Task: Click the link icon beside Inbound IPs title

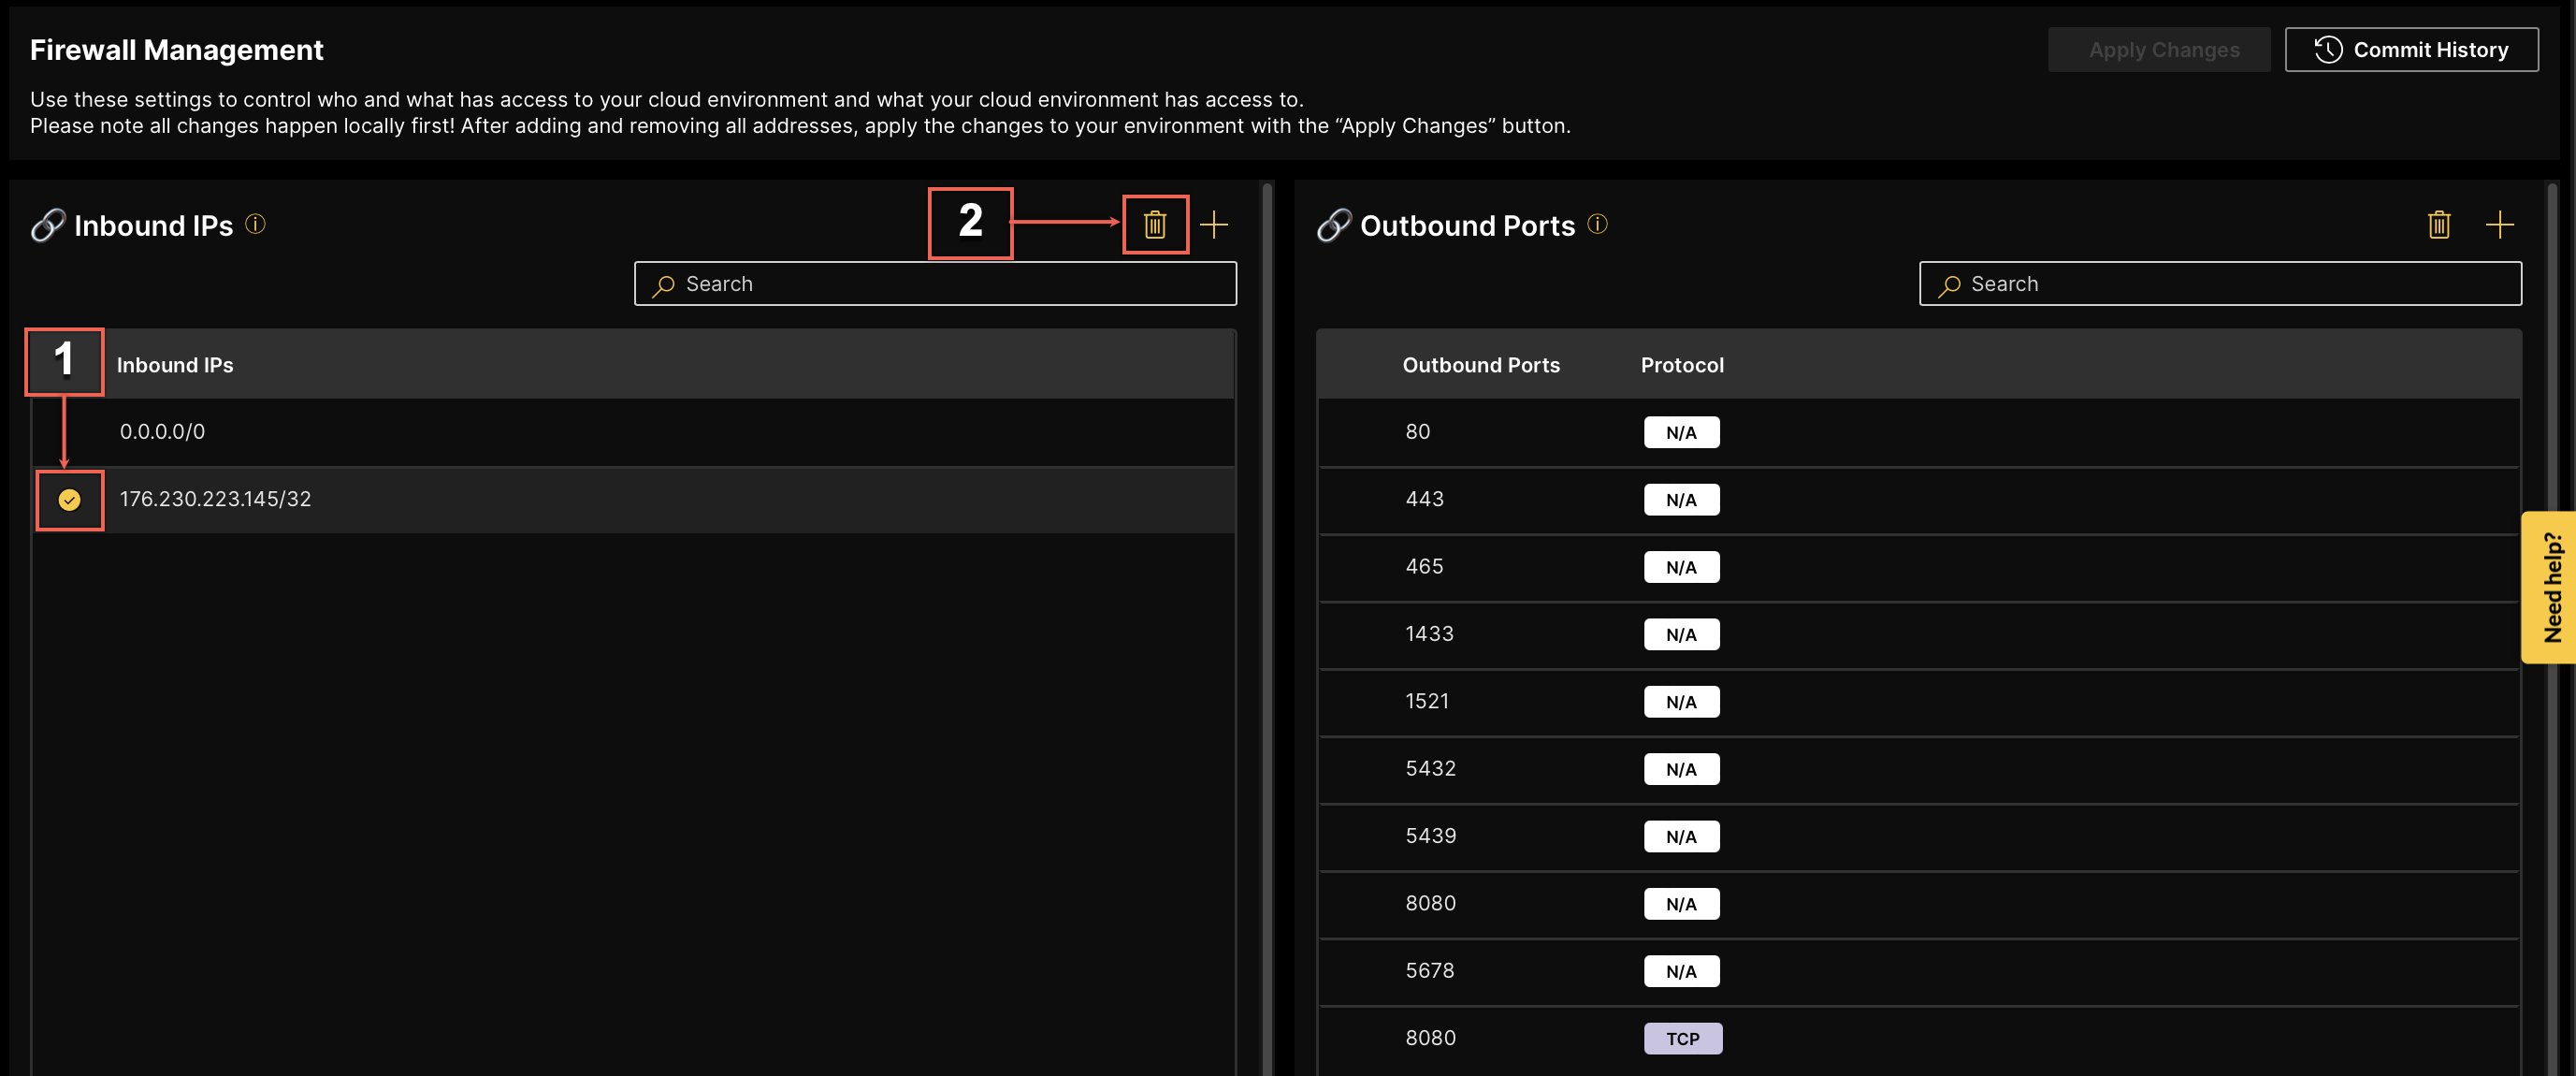Action: tap(47, 225)
